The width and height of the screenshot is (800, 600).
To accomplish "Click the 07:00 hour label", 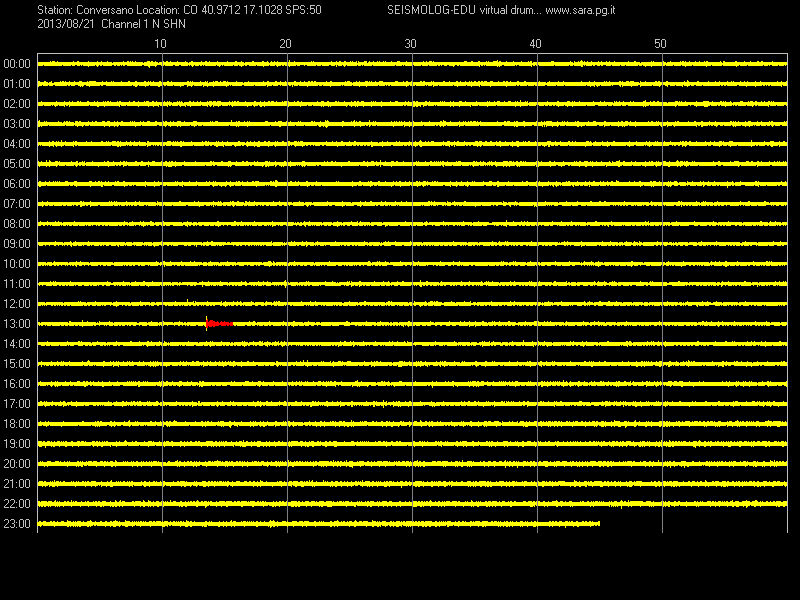I will (x=17, y=204).
